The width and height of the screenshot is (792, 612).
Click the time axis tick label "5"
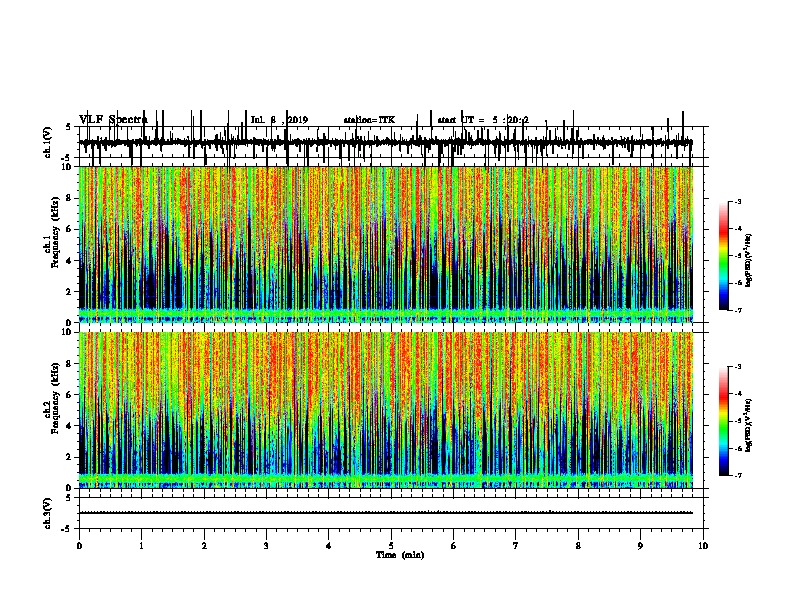point(391,546)
